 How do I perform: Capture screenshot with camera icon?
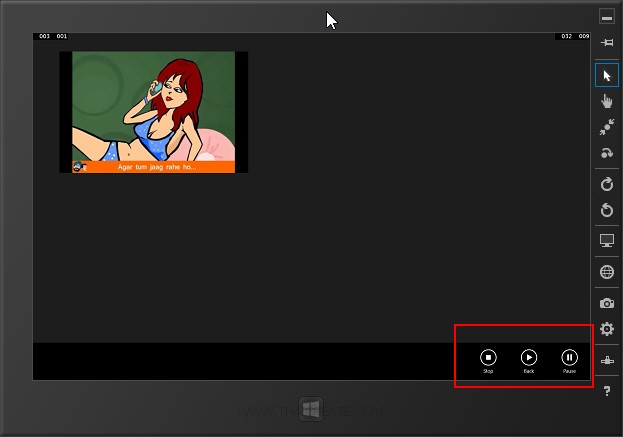607,303
